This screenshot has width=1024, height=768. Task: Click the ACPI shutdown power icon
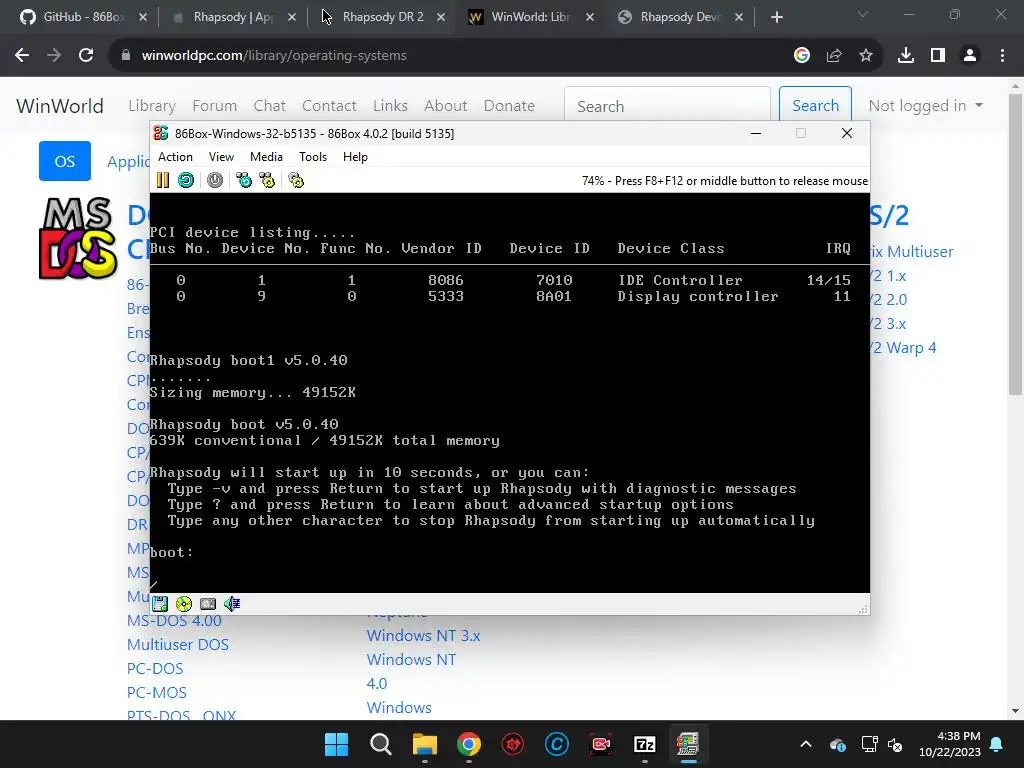click(x=215, y=180)
